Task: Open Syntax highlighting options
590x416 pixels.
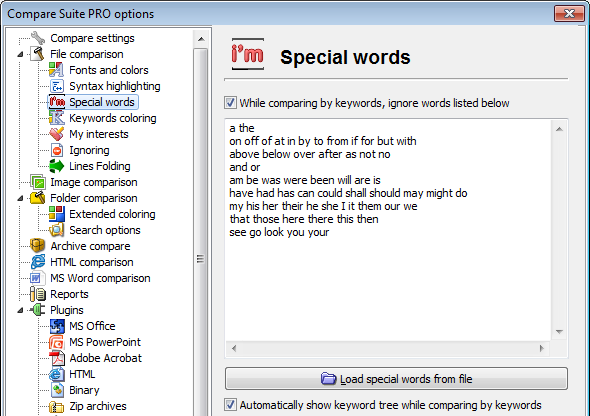Action: pos(115,86)
